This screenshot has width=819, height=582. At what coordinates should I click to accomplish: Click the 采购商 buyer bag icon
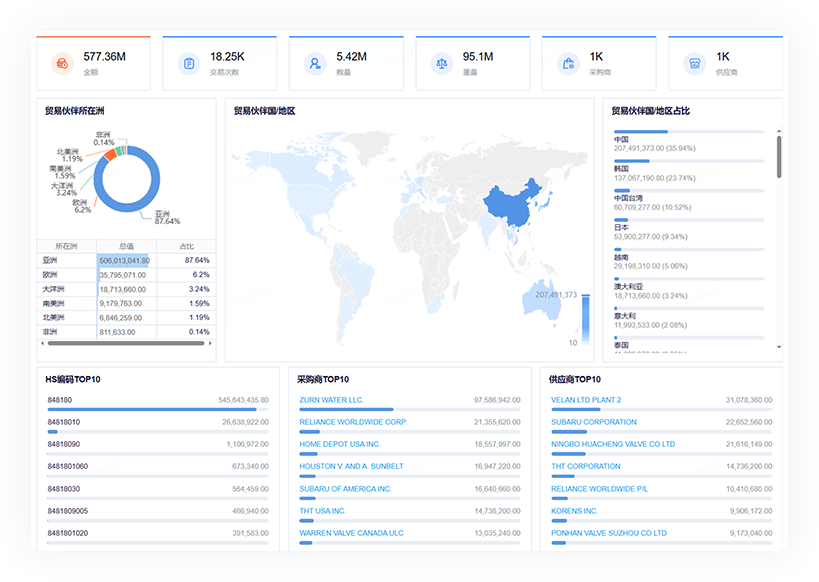click(568, 63)
